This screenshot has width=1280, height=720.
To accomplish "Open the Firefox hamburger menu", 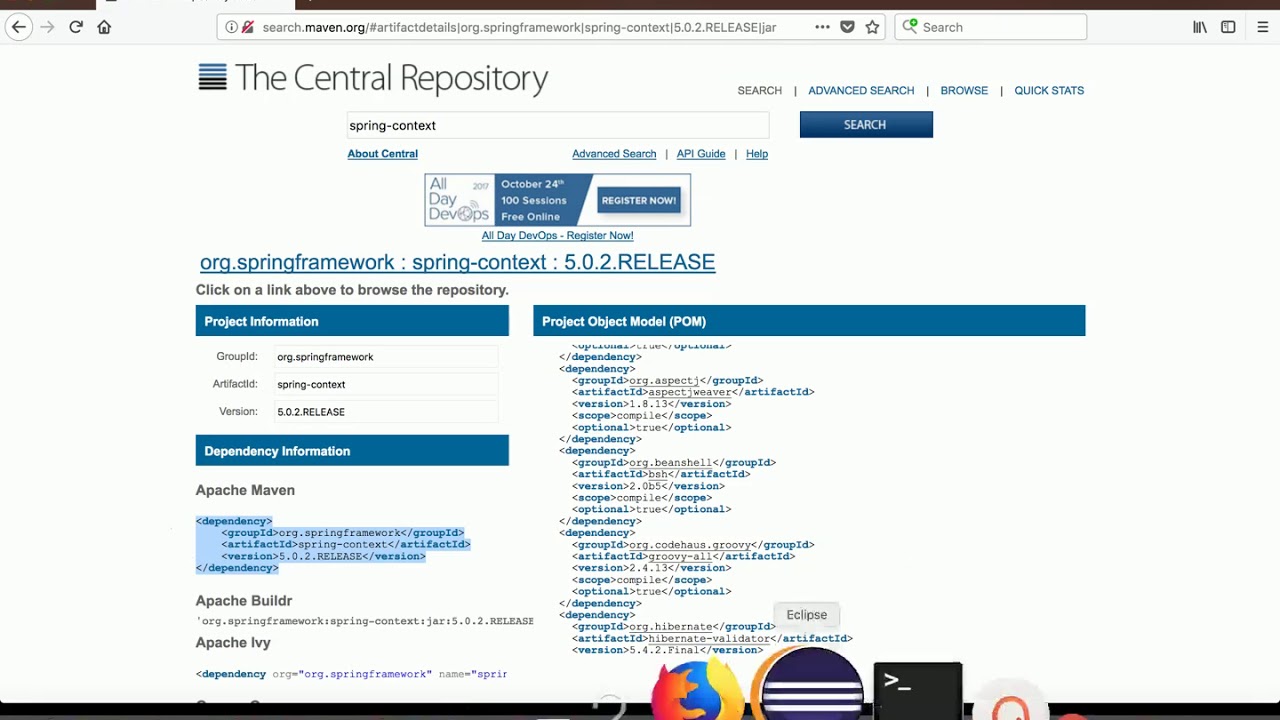I will pyautogui.click(x=1263, y=27).
